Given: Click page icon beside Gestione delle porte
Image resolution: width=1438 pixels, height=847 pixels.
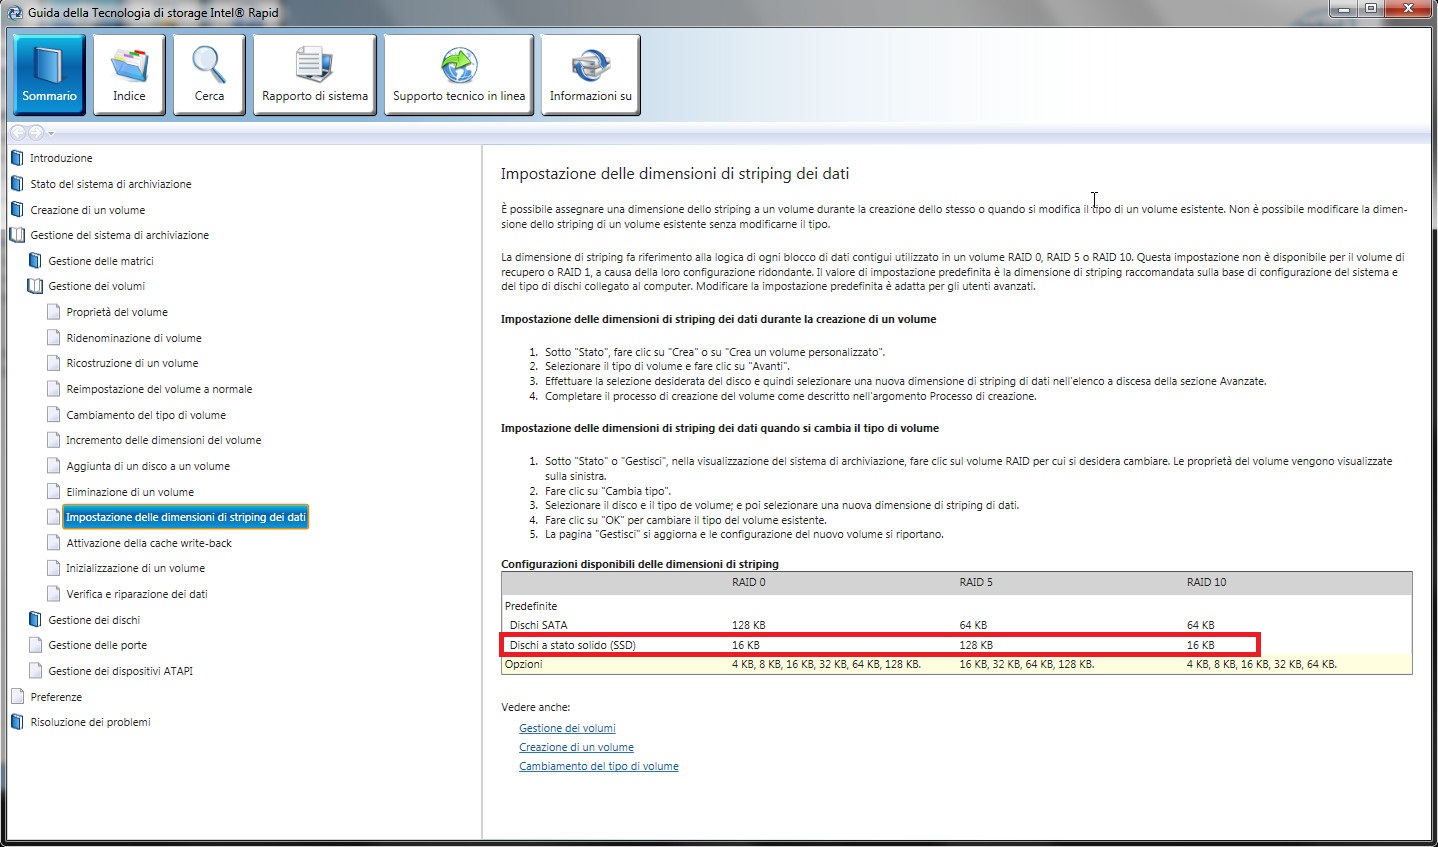Looking at the screenshot, I should (x=36, y=645).
